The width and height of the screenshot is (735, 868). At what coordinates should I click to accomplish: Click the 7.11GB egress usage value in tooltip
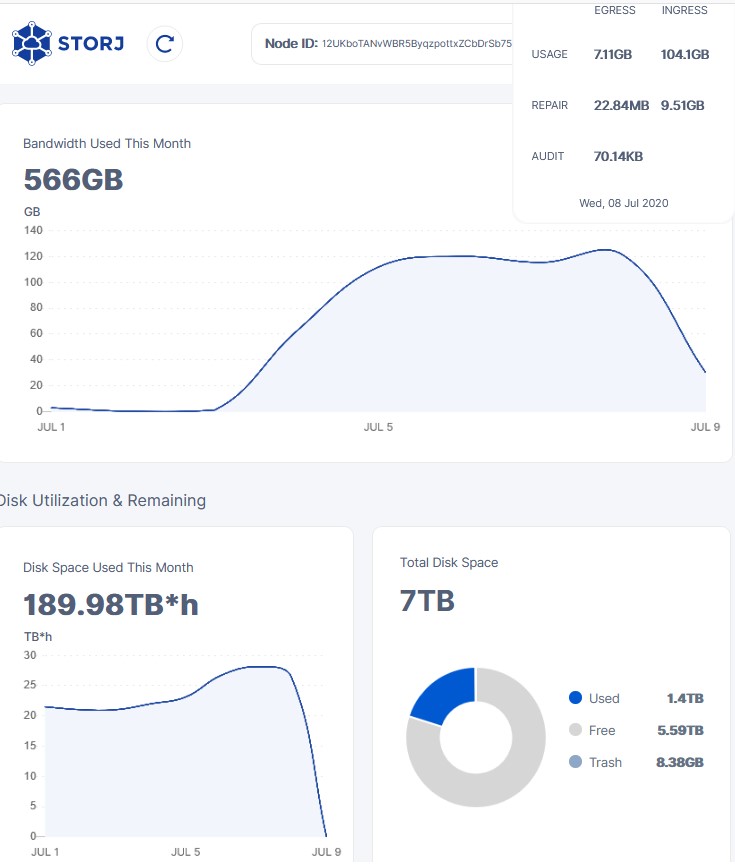[x=612, y=55]
